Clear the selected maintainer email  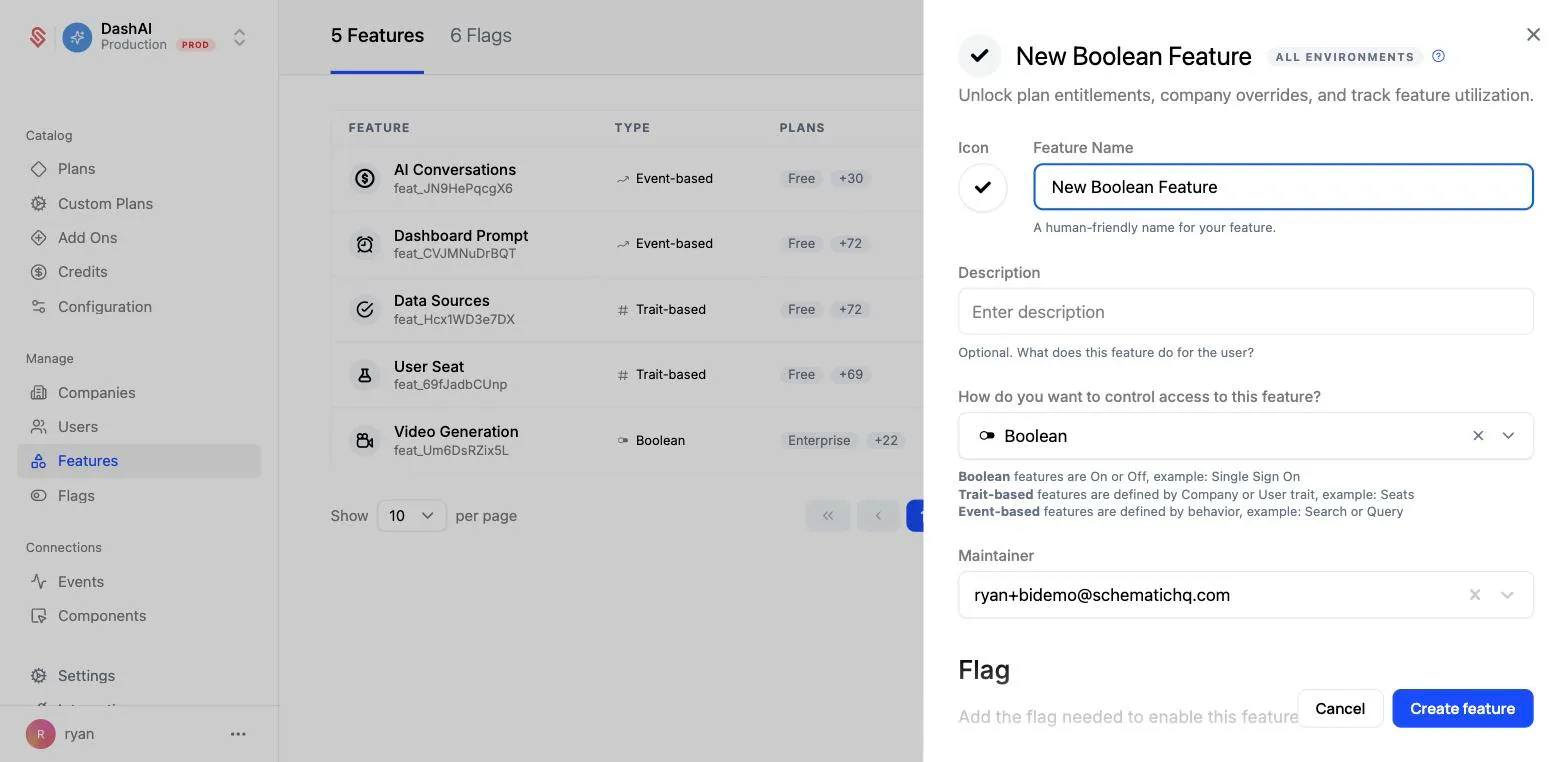[1475, 595]
